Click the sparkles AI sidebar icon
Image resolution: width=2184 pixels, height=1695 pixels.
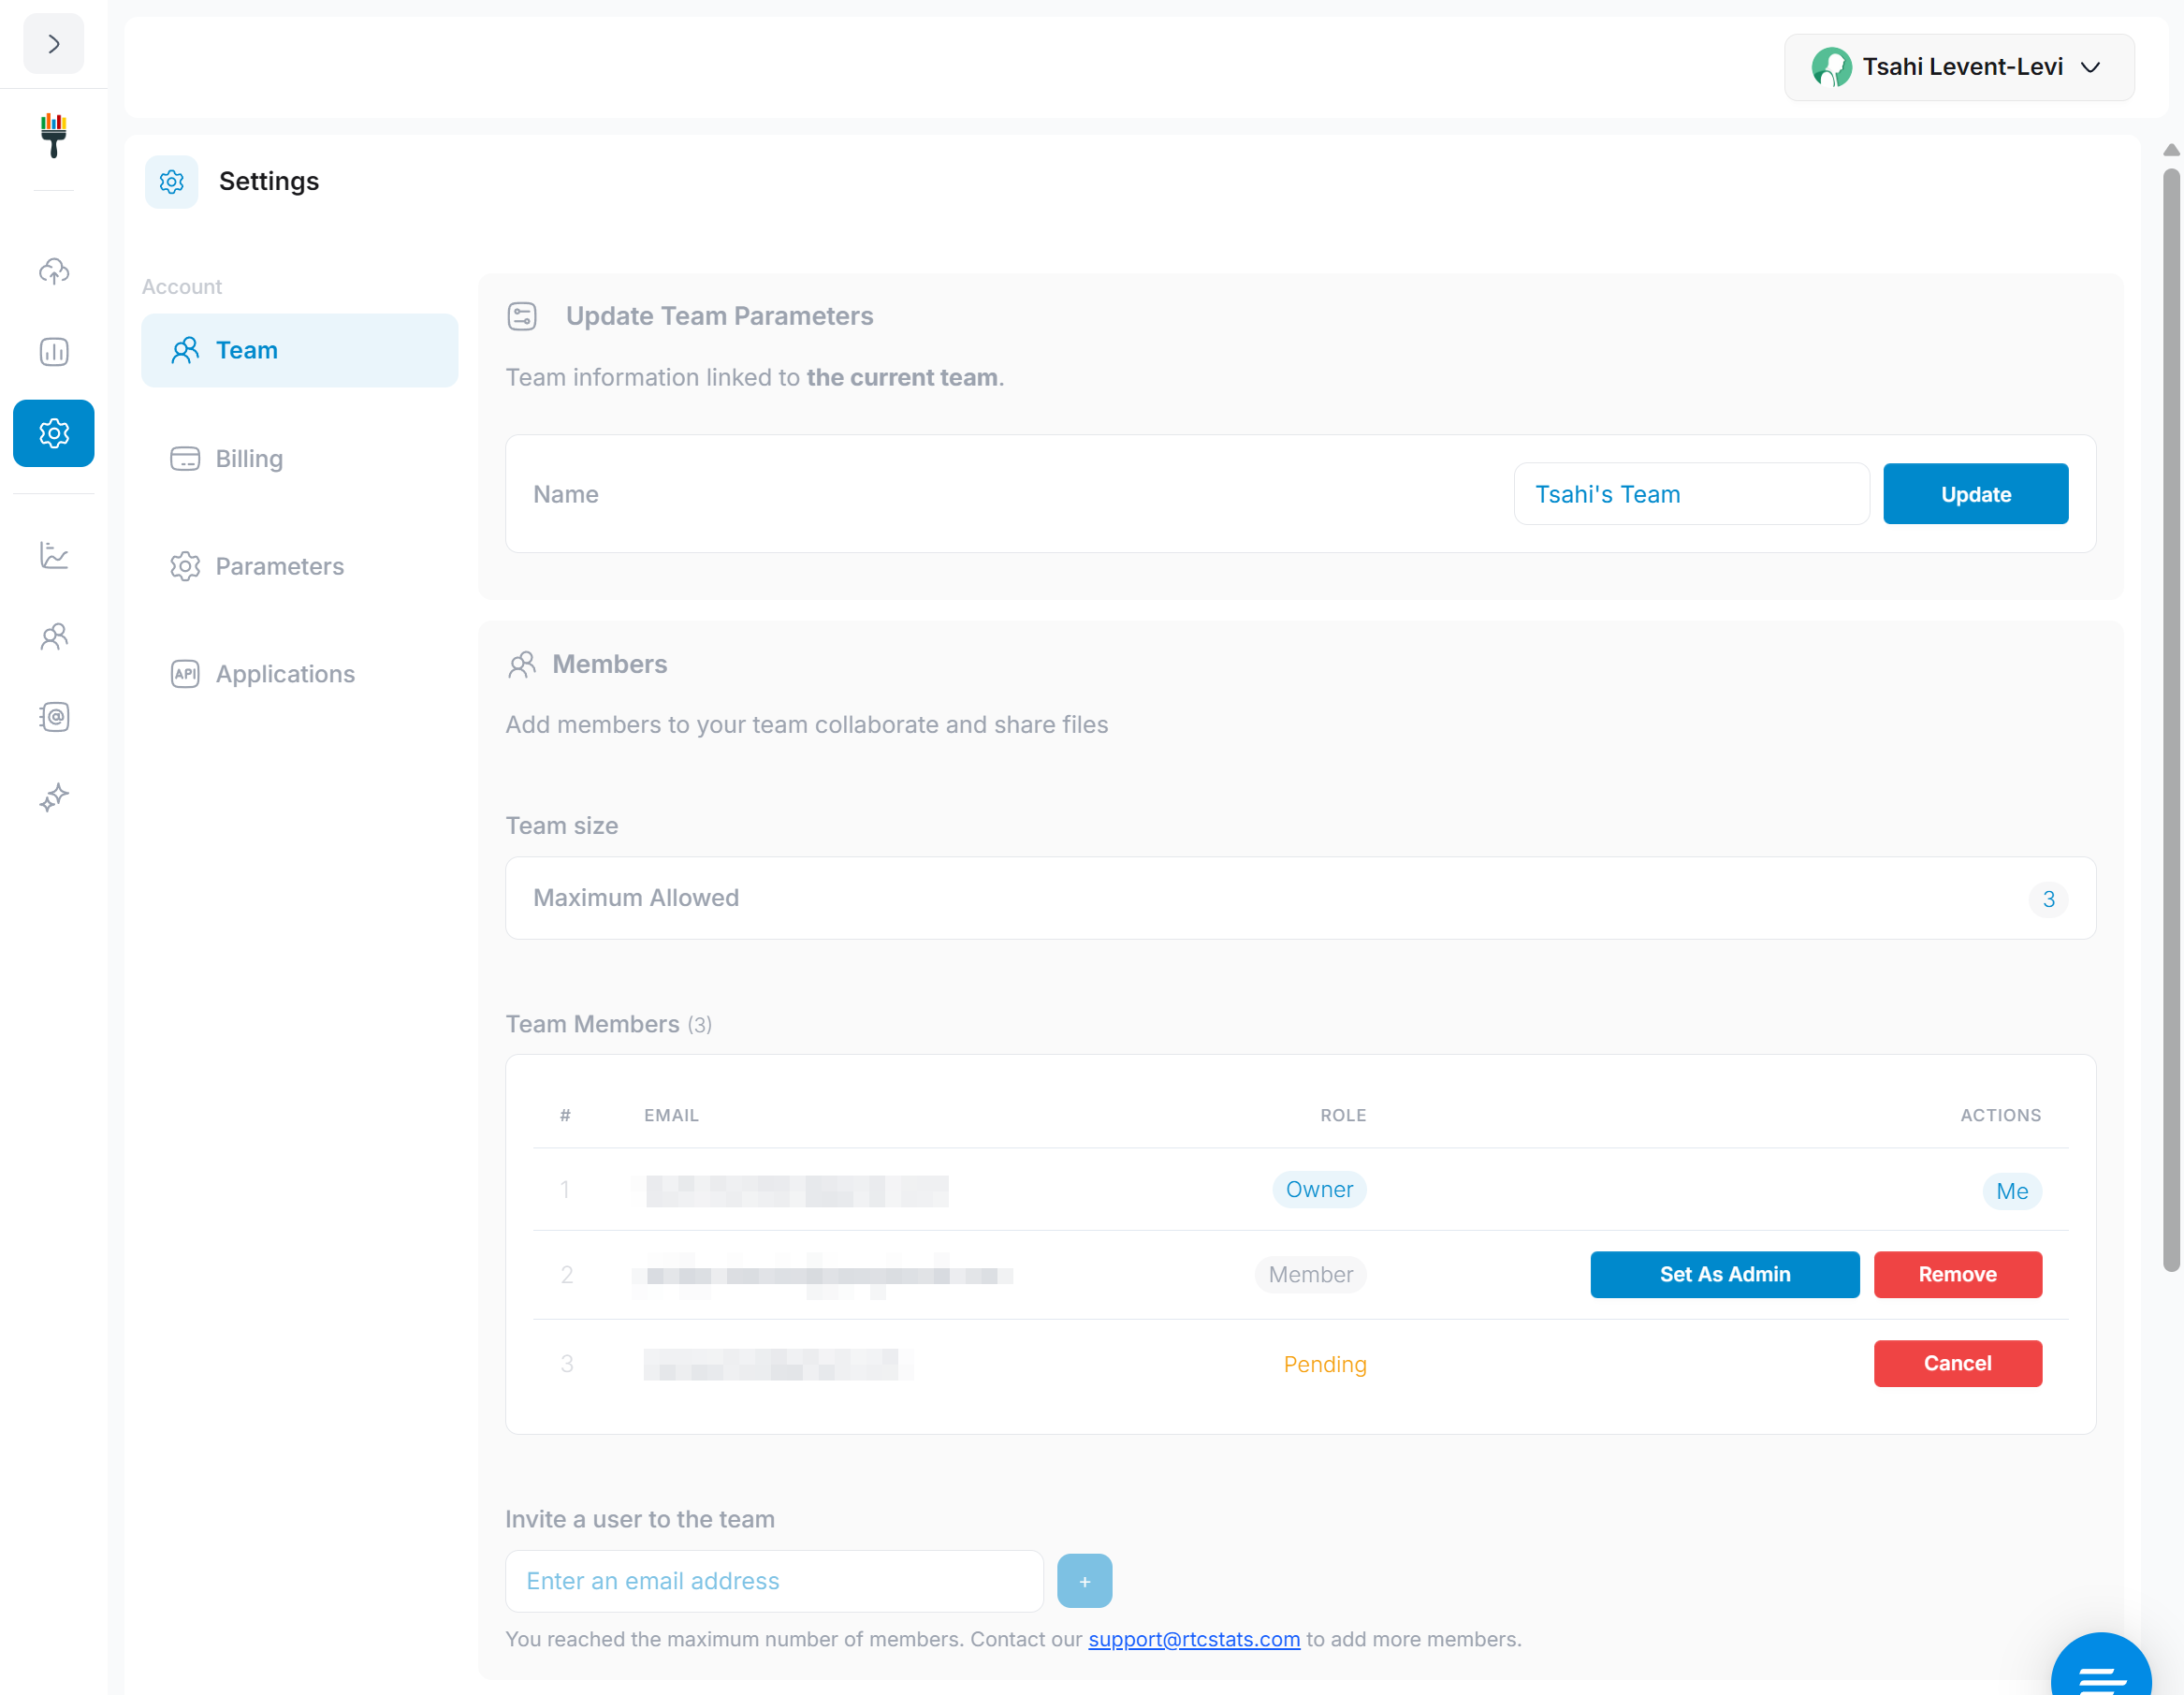point(54,797)
